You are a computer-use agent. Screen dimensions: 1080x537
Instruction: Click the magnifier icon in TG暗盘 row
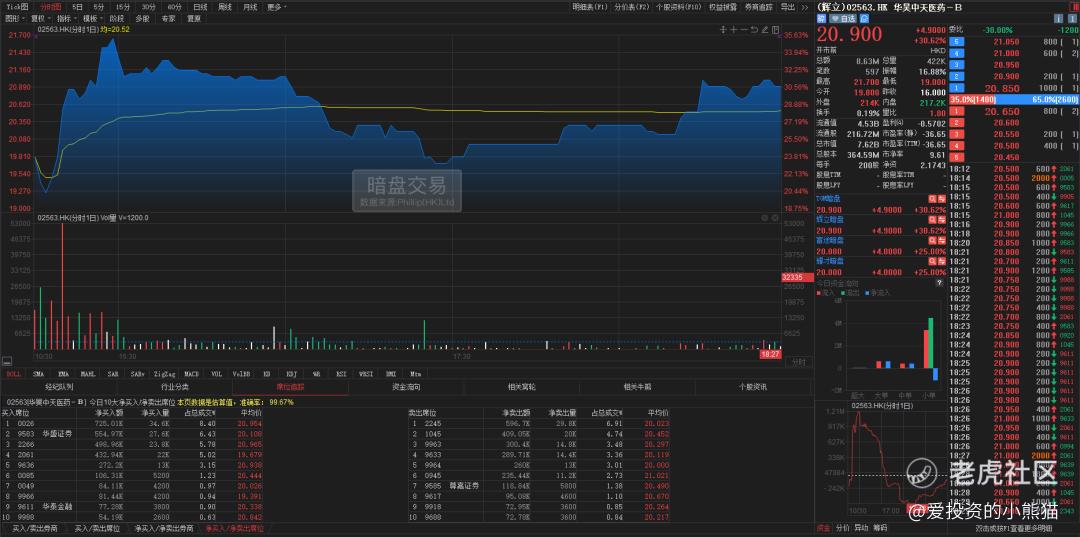[x=933, y=200]
